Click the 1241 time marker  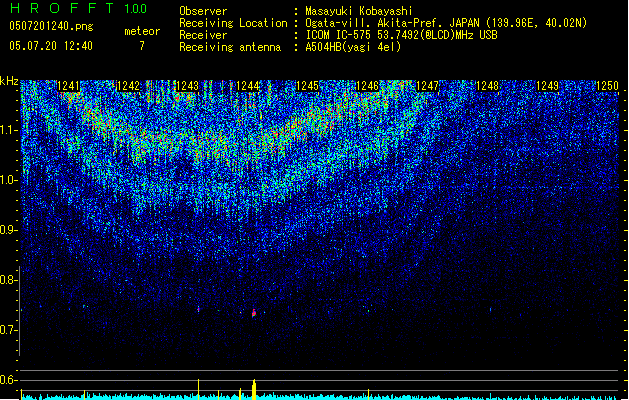coord(69,86)
